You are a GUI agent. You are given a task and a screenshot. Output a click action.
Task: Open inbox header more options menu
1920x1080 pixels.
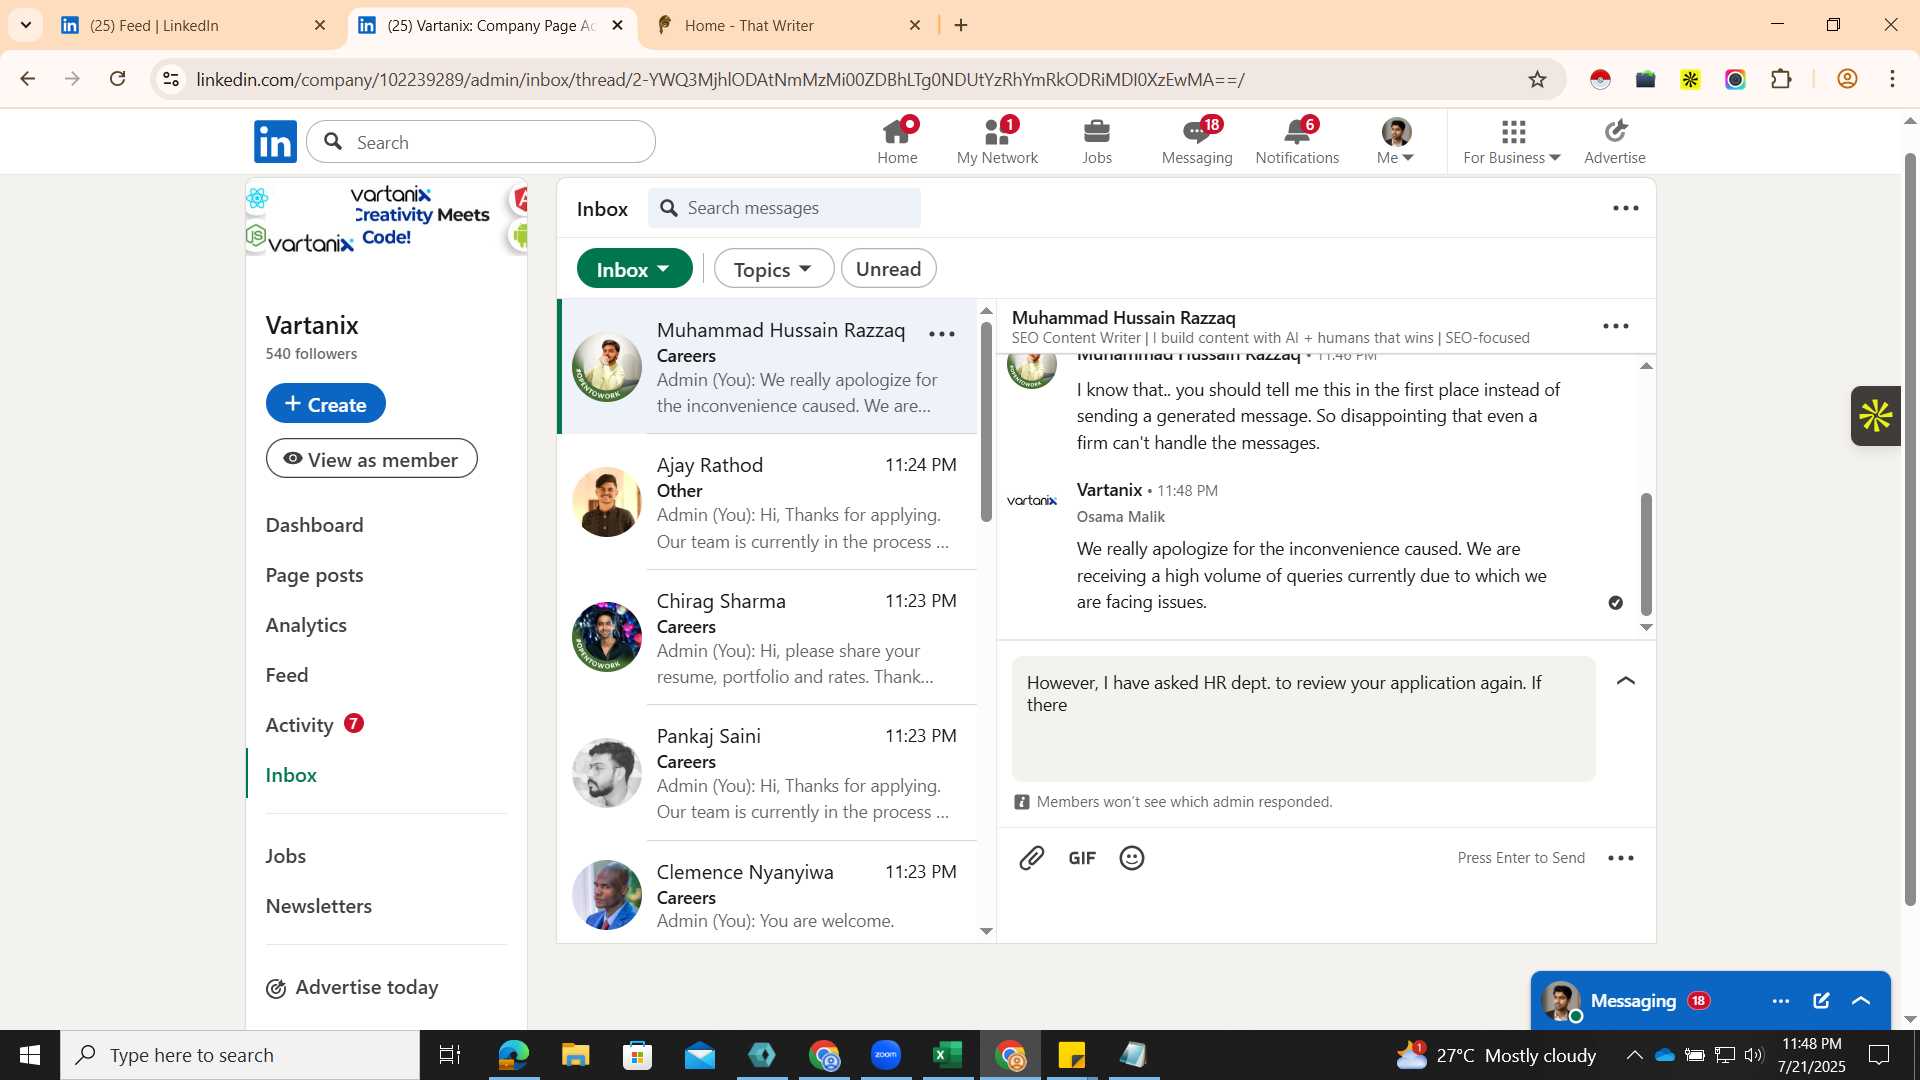1626,208
